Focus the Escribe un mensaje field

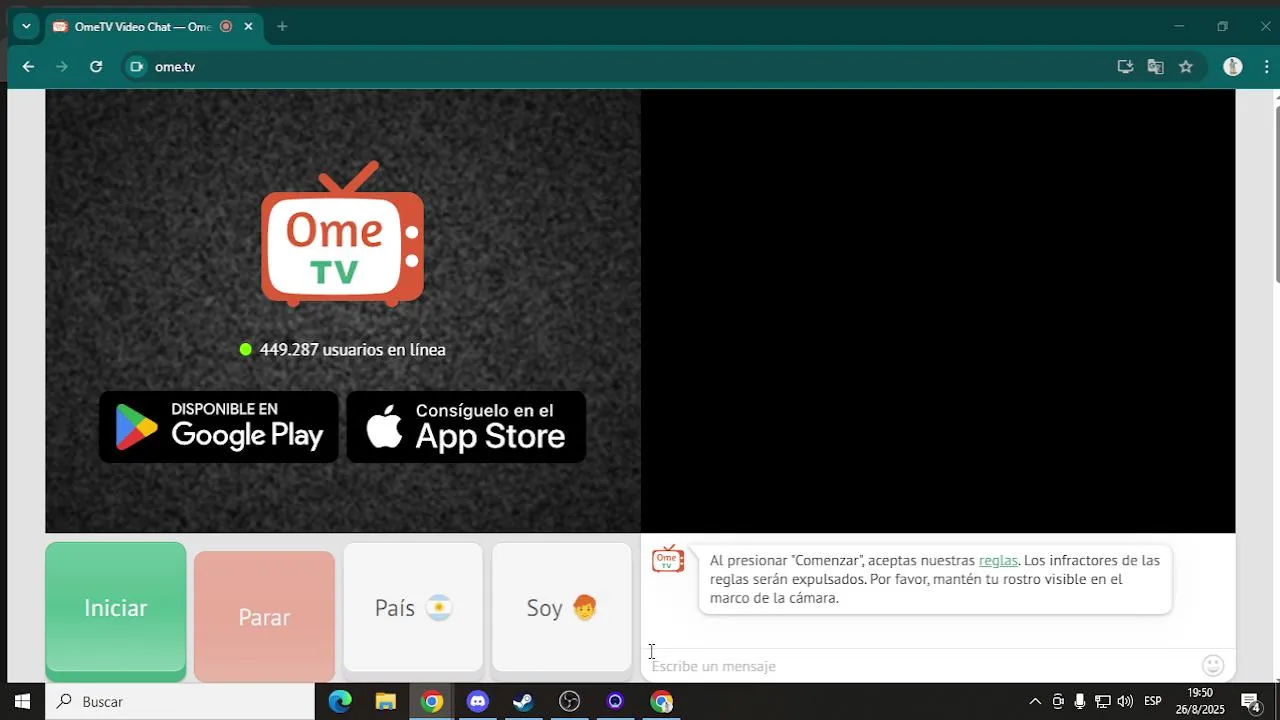(x=920, y=666)
